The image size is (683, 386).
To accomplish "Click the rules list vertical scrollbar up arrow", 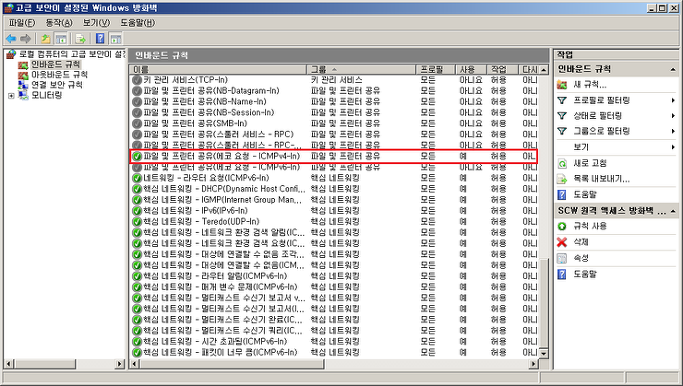I will click(x=543, y=70).
